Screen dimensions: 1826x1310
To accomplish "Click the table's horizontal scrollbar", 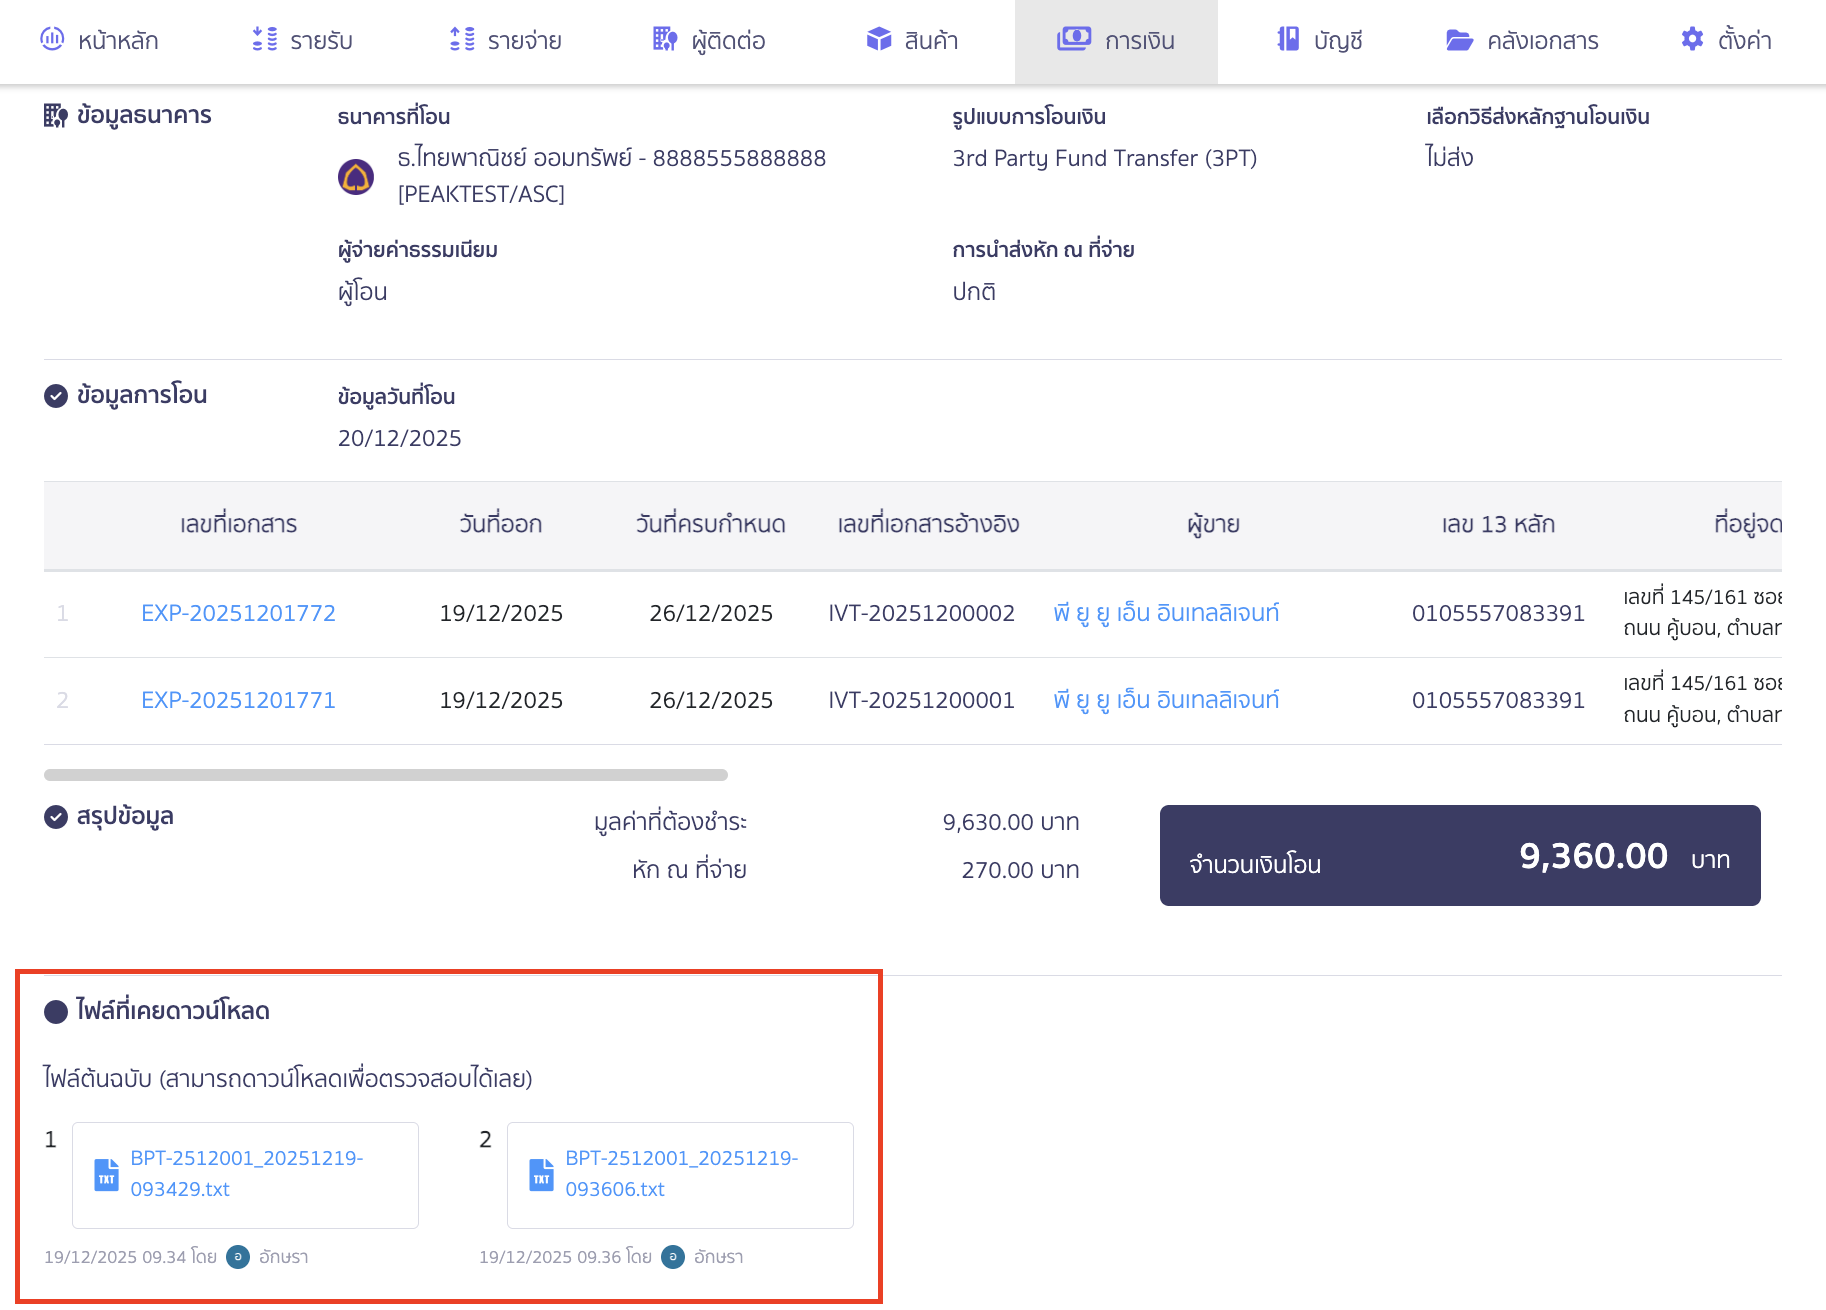I will point(386,775).
